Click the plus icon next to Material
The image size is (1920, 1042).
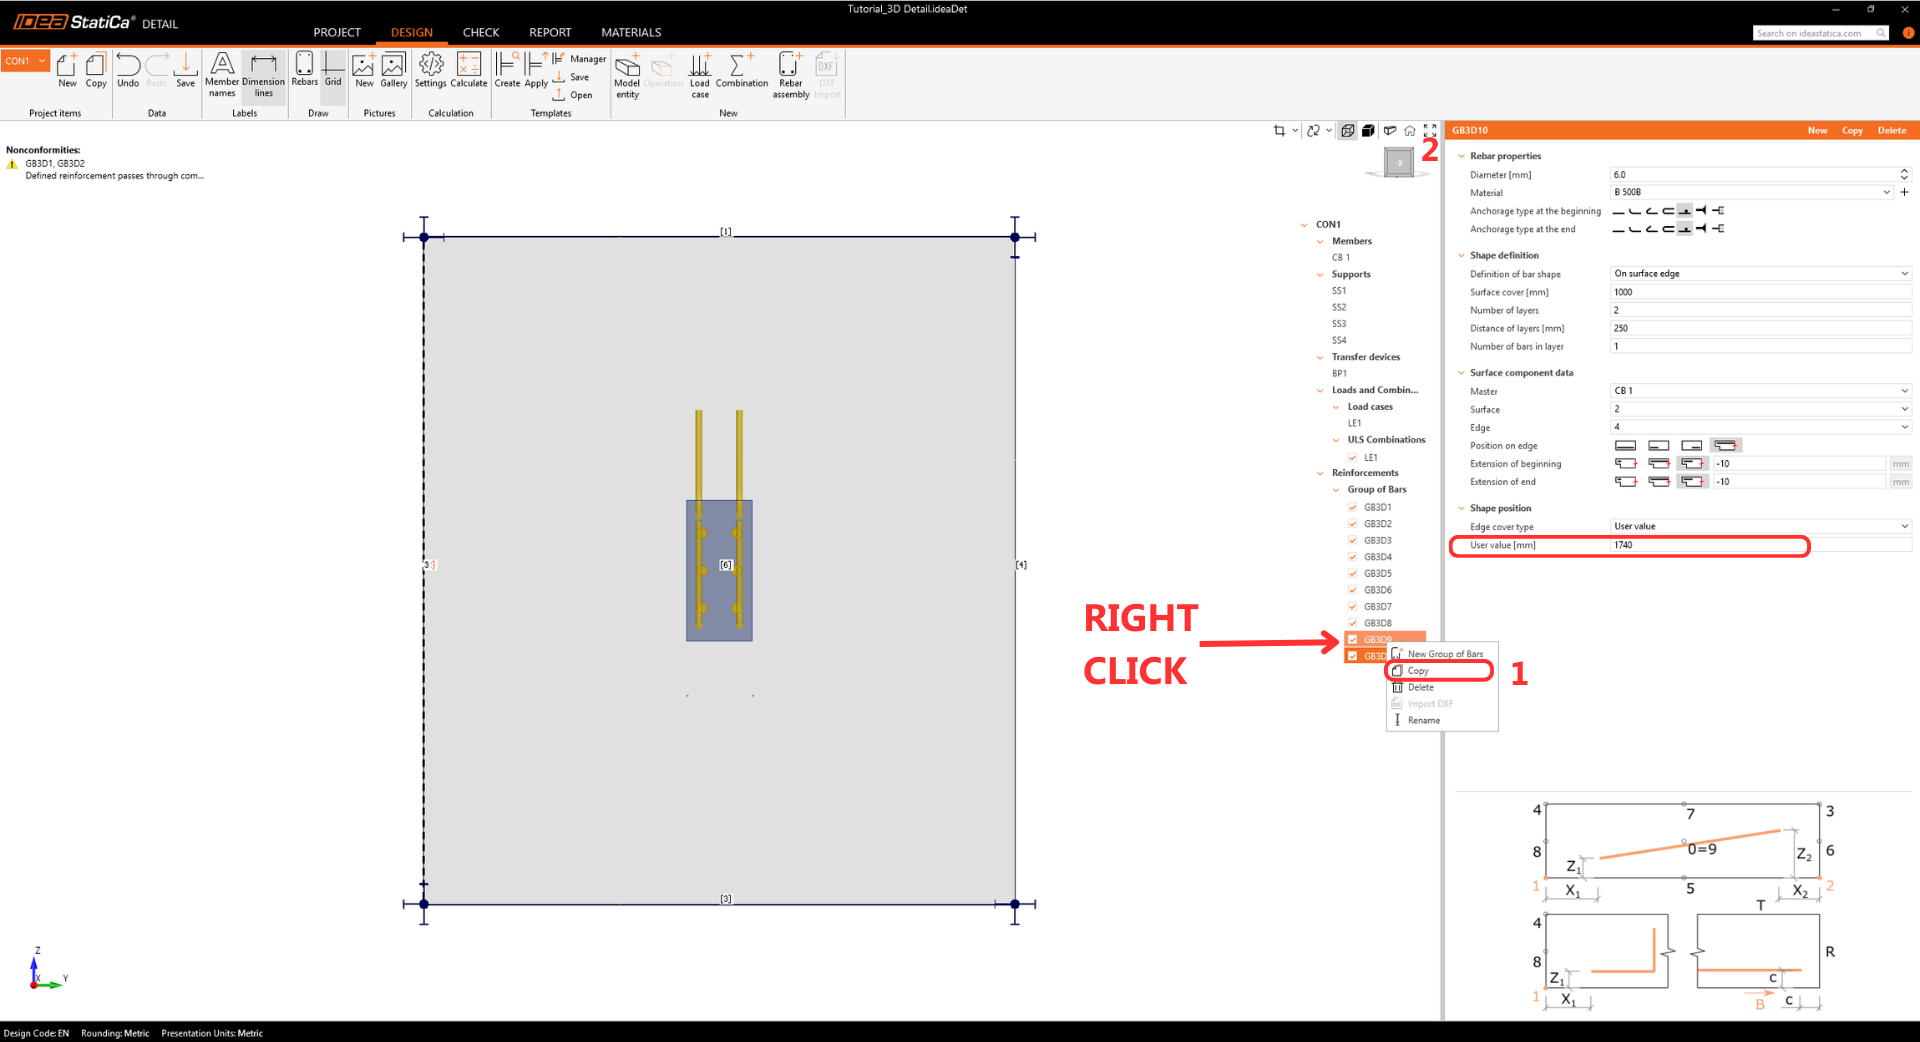1905,192
